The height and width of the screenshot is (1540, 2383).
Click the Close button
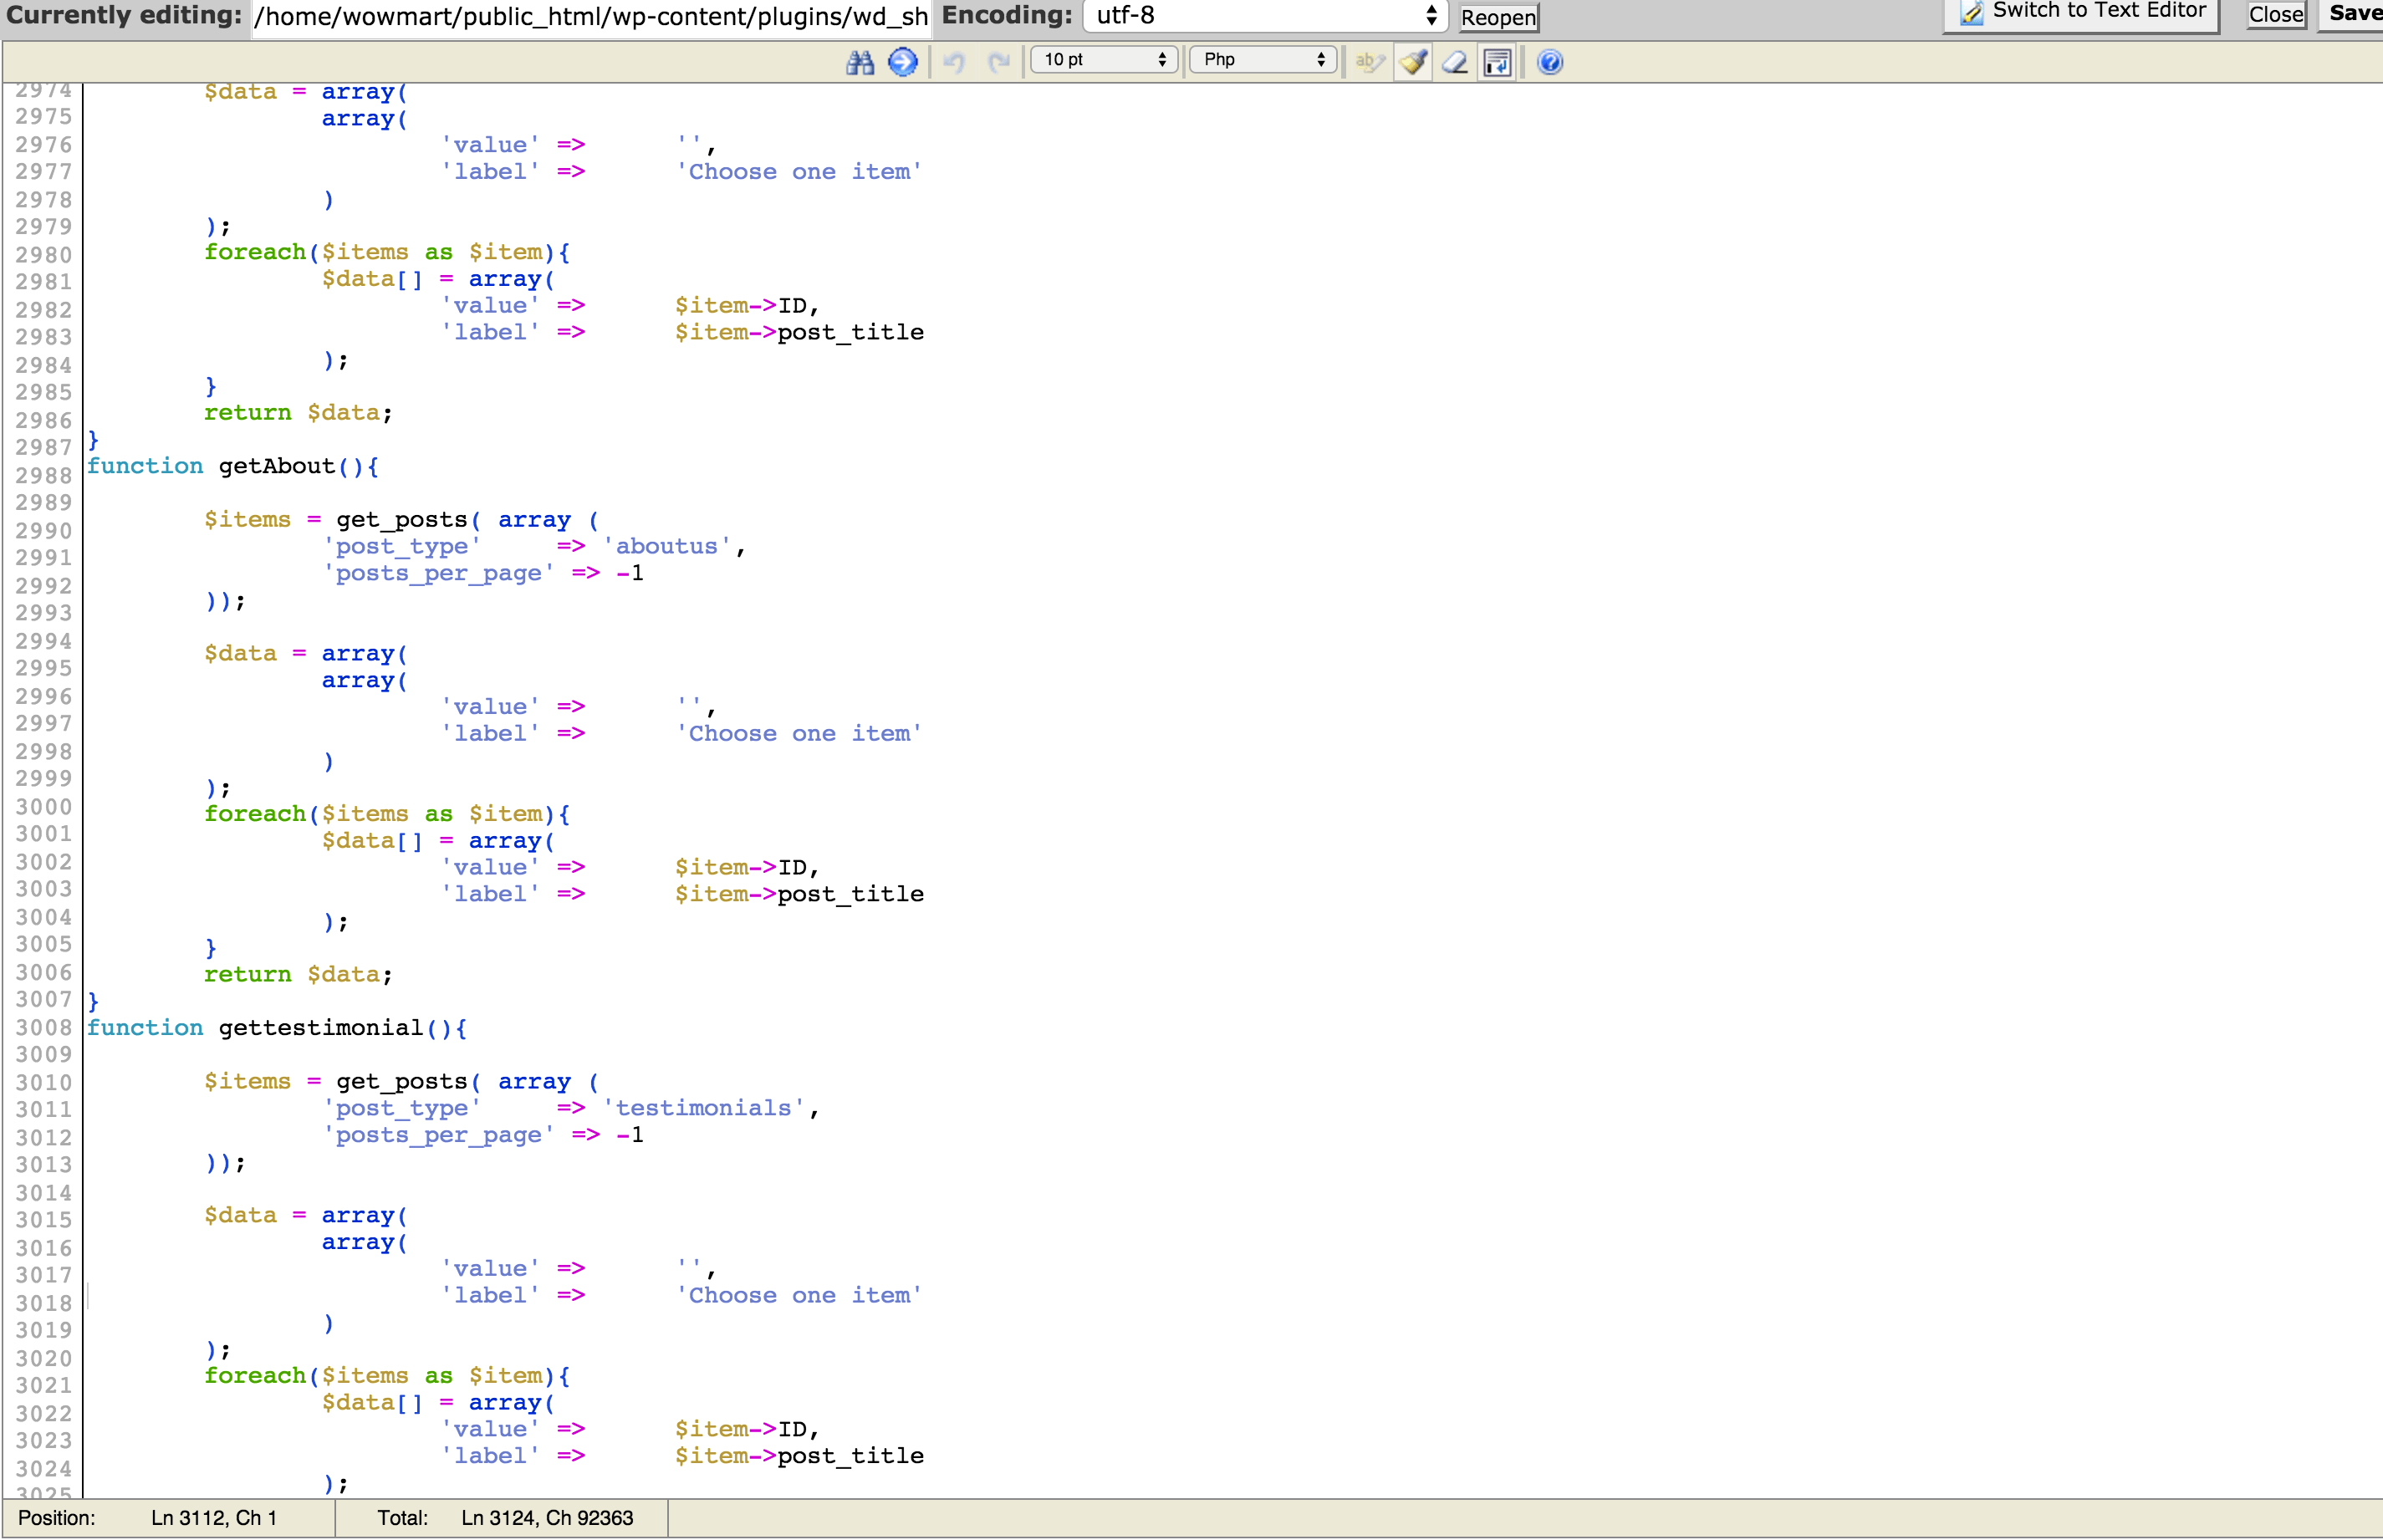tap(2276, 15)
